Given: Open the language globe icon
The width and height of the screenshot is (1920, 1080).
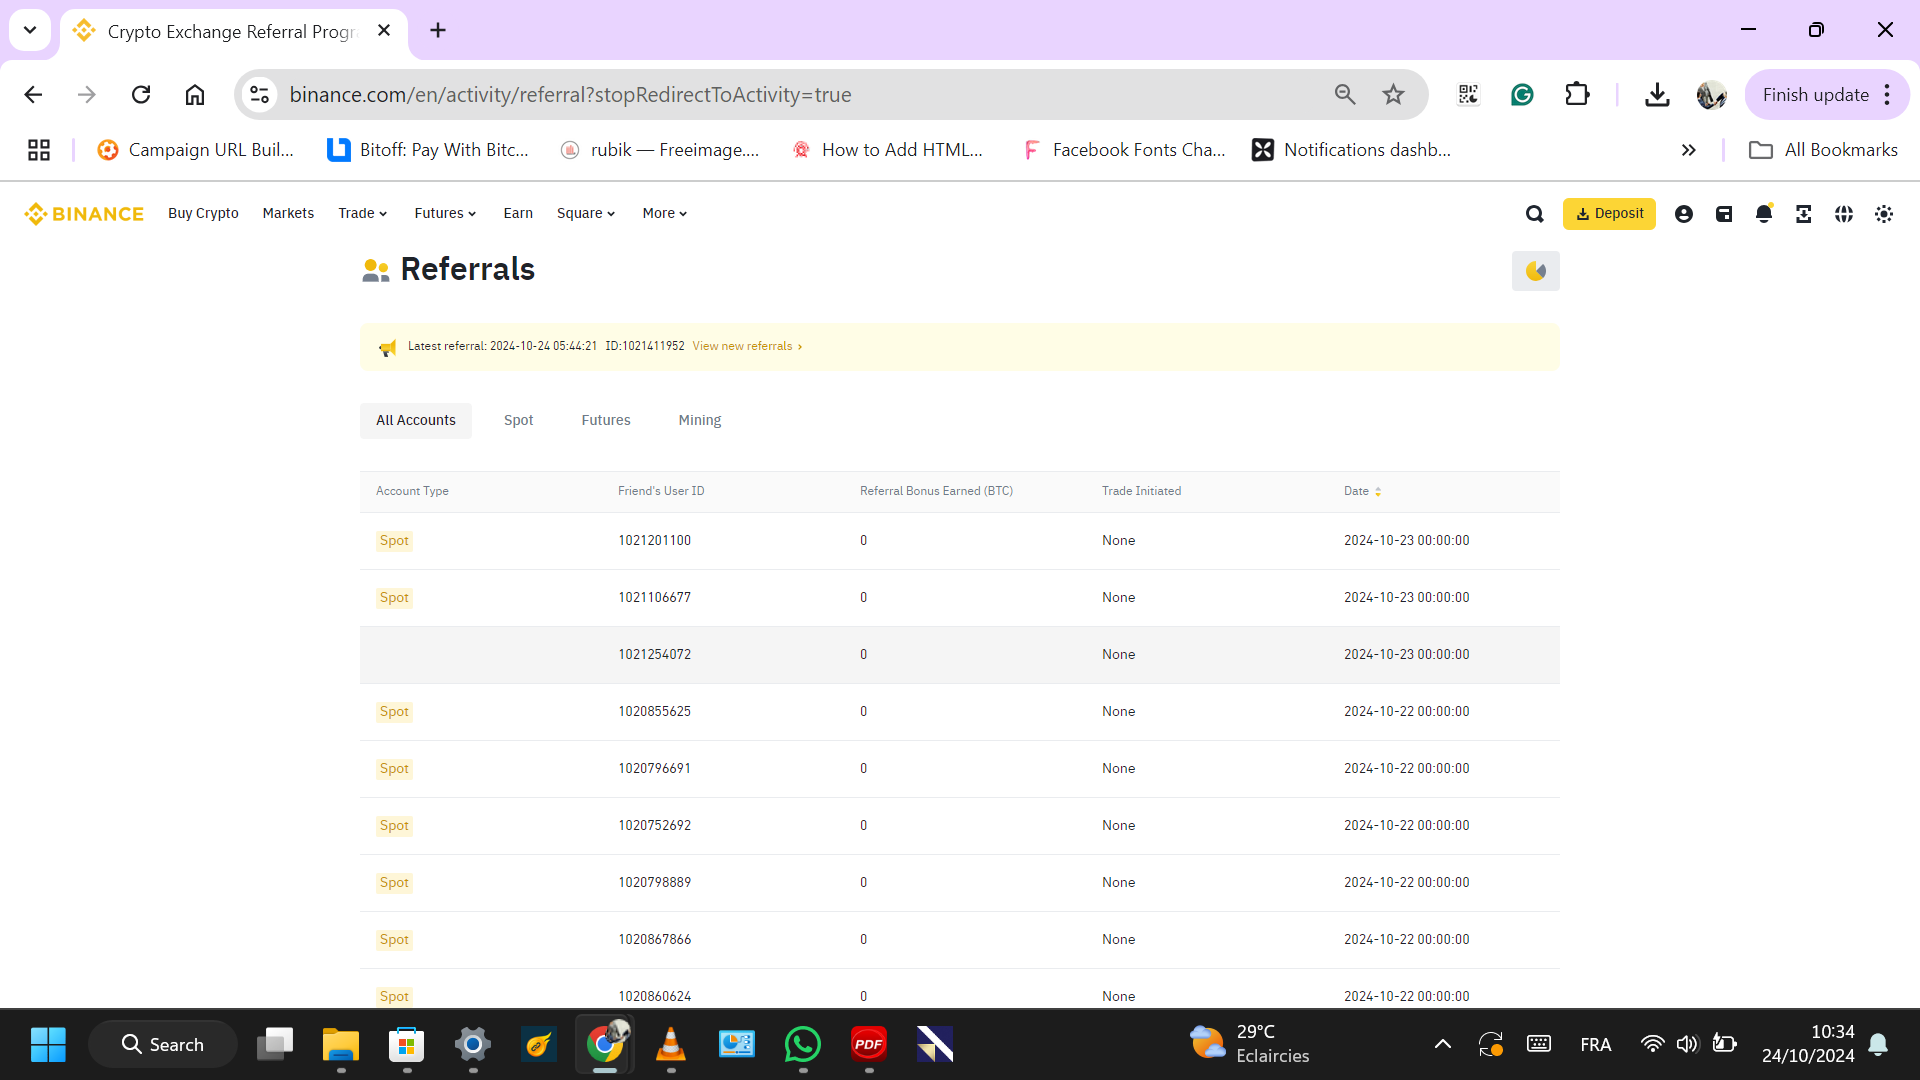Looking at the screenshot, I should pos(1844,214).
